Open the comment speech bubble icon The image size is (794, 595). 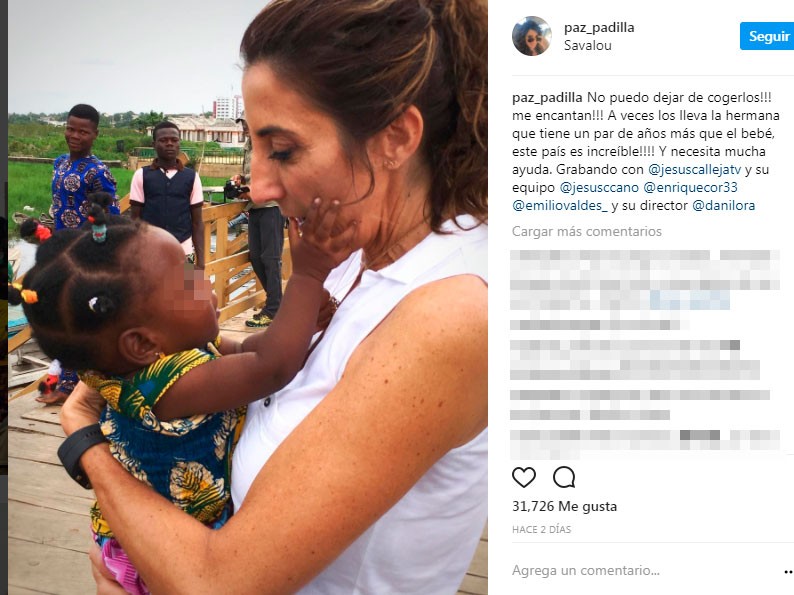point(564,478)
